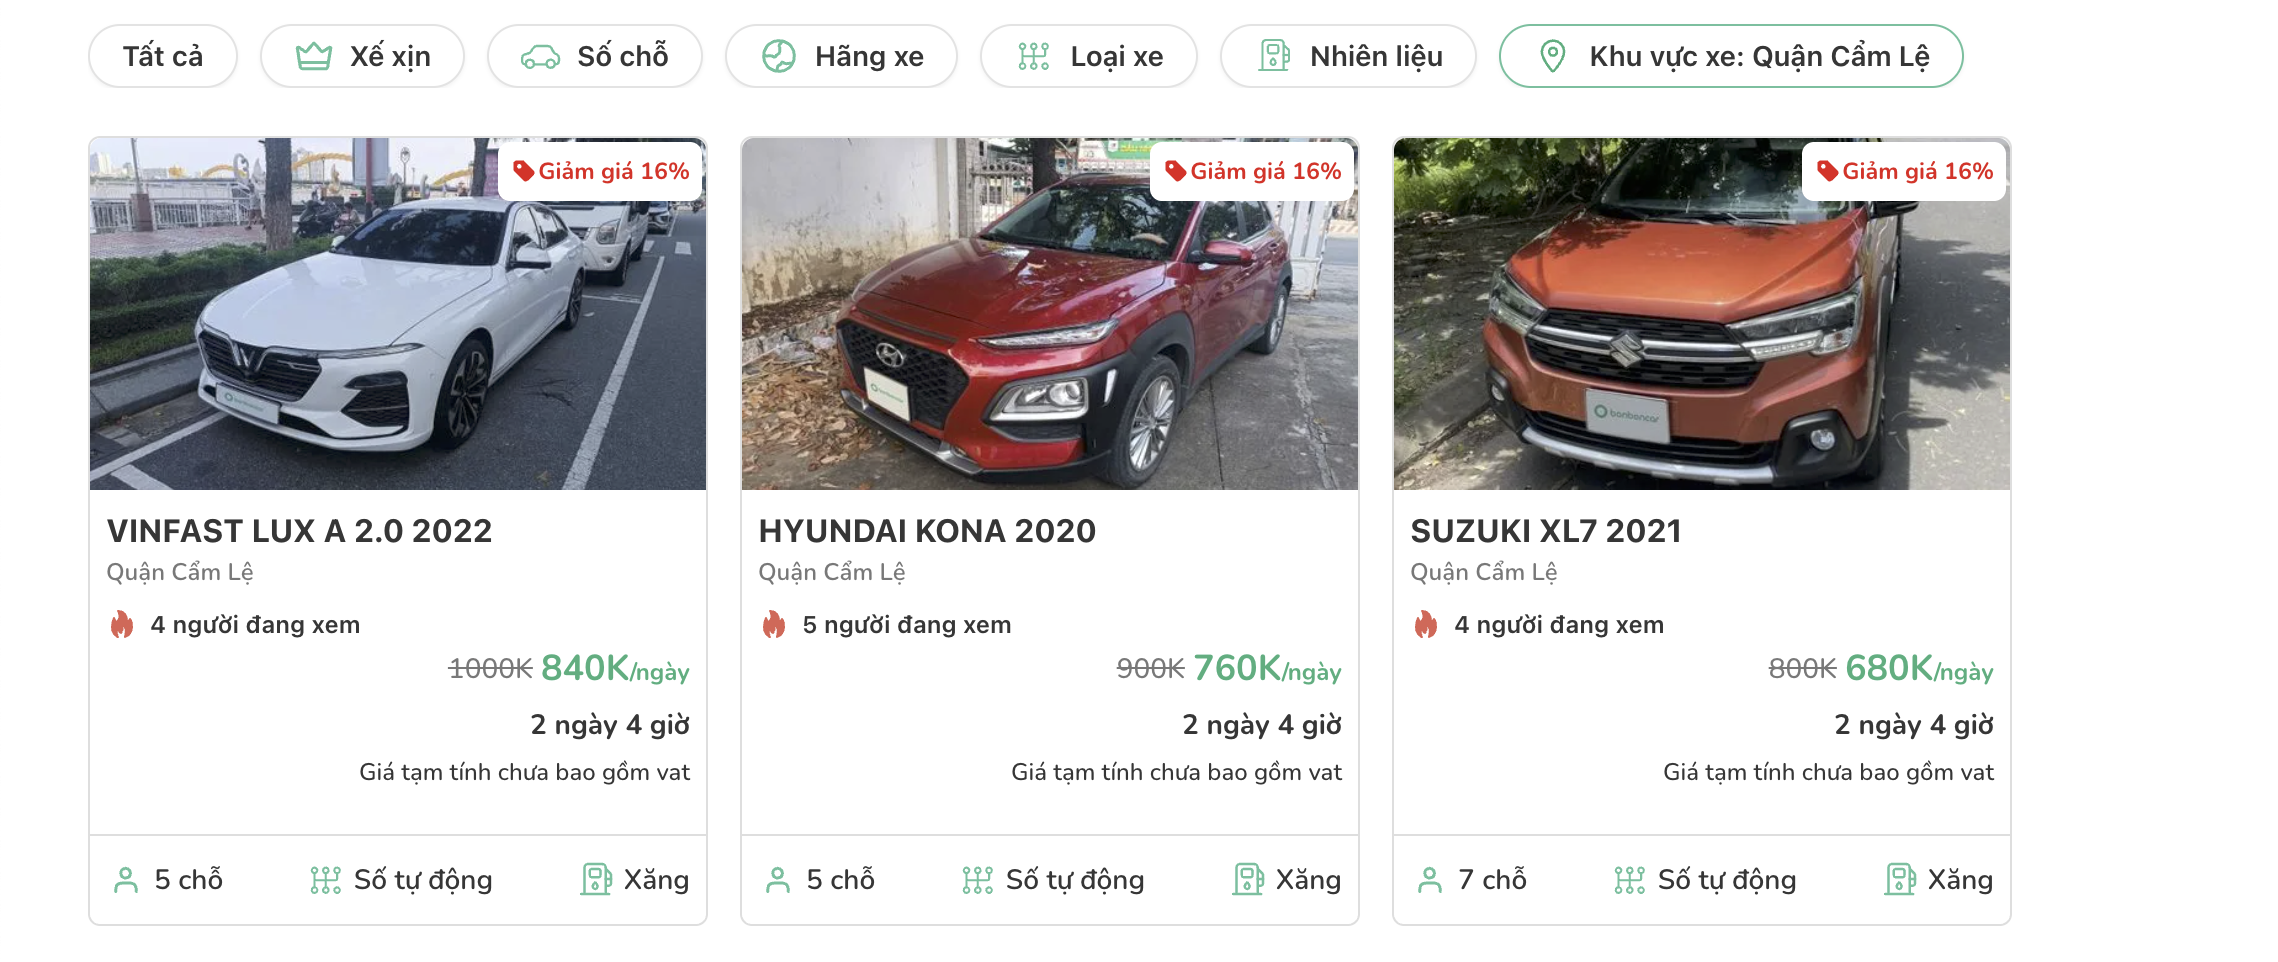Image resolution: width=2278 pixels, height=962 pixels.
Task: Open the SUZUKI XL7 2021 title link
Action: pyautogui.click(x=1546, y=531)
